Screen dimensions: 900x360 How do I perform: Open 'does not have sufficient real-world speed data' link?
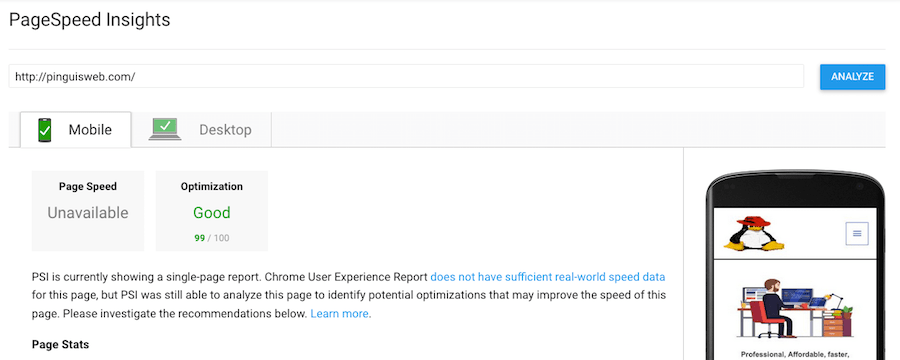tap(548, 277)
